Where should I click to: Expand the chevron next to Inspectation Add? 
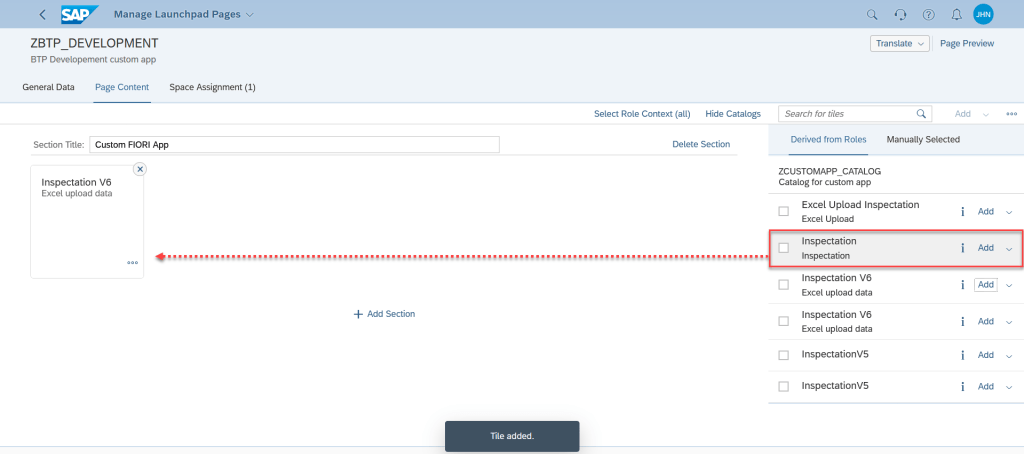(x=1008, y=248)
